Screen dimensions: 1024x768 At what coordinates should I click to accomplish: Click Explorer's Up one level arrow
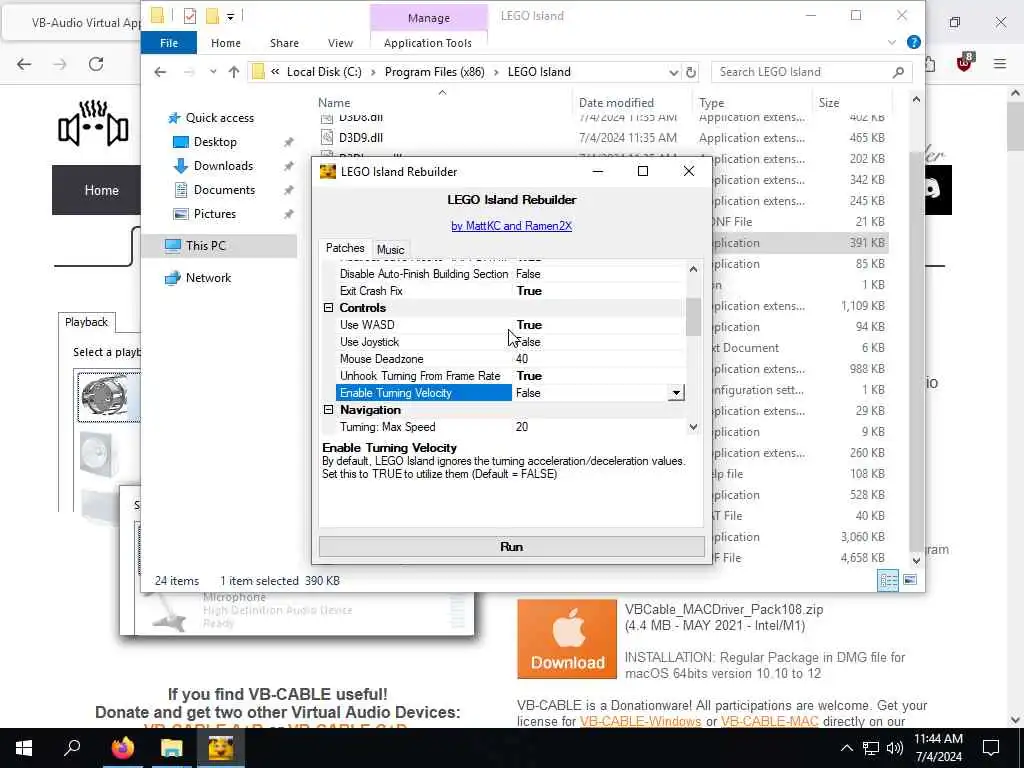click(x=234, y=72)
